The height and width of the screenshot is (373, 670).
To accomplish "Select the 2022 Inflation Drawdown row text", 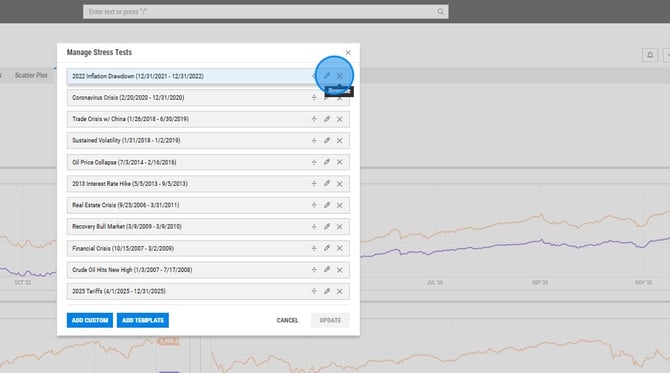I will point(138,76).
